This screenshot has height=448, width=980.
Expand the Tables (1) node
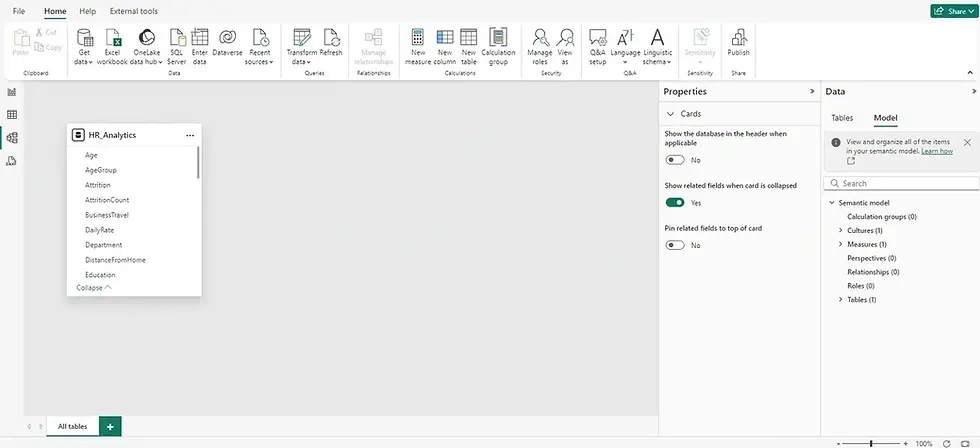[841, 299]
